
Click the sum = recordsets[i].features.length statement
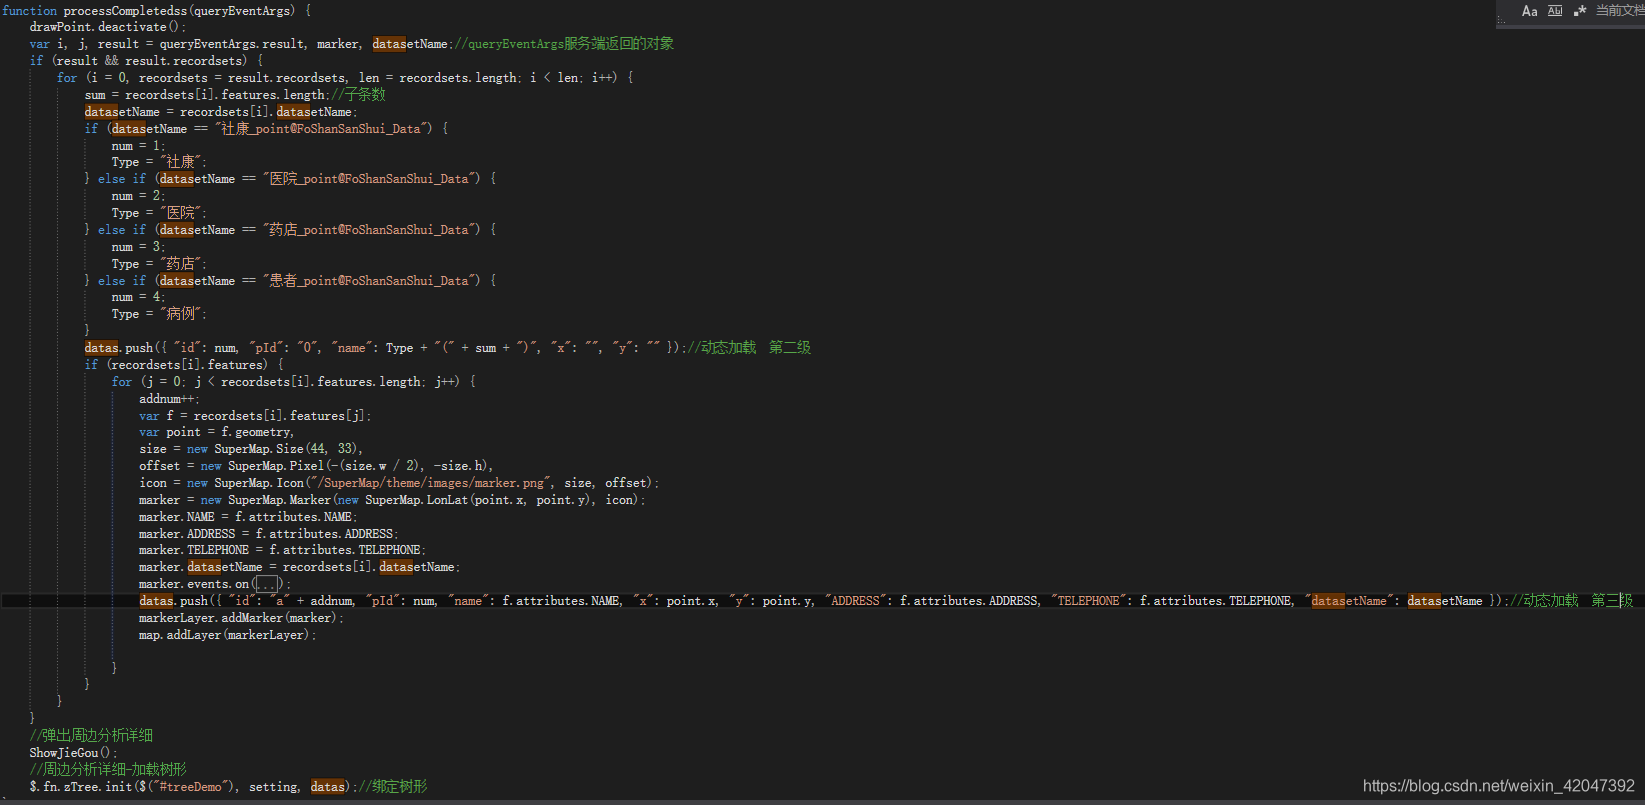[x=207, y=95]
